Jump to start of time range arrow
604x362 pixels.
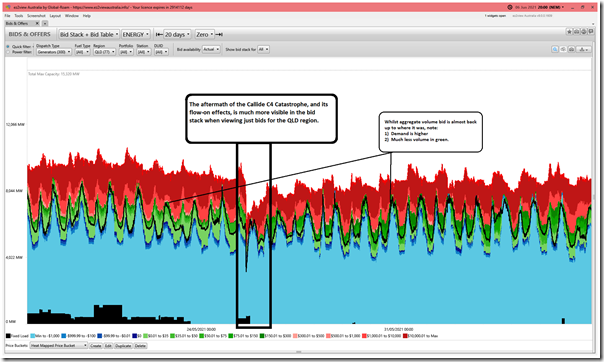(x=159, y=35)
